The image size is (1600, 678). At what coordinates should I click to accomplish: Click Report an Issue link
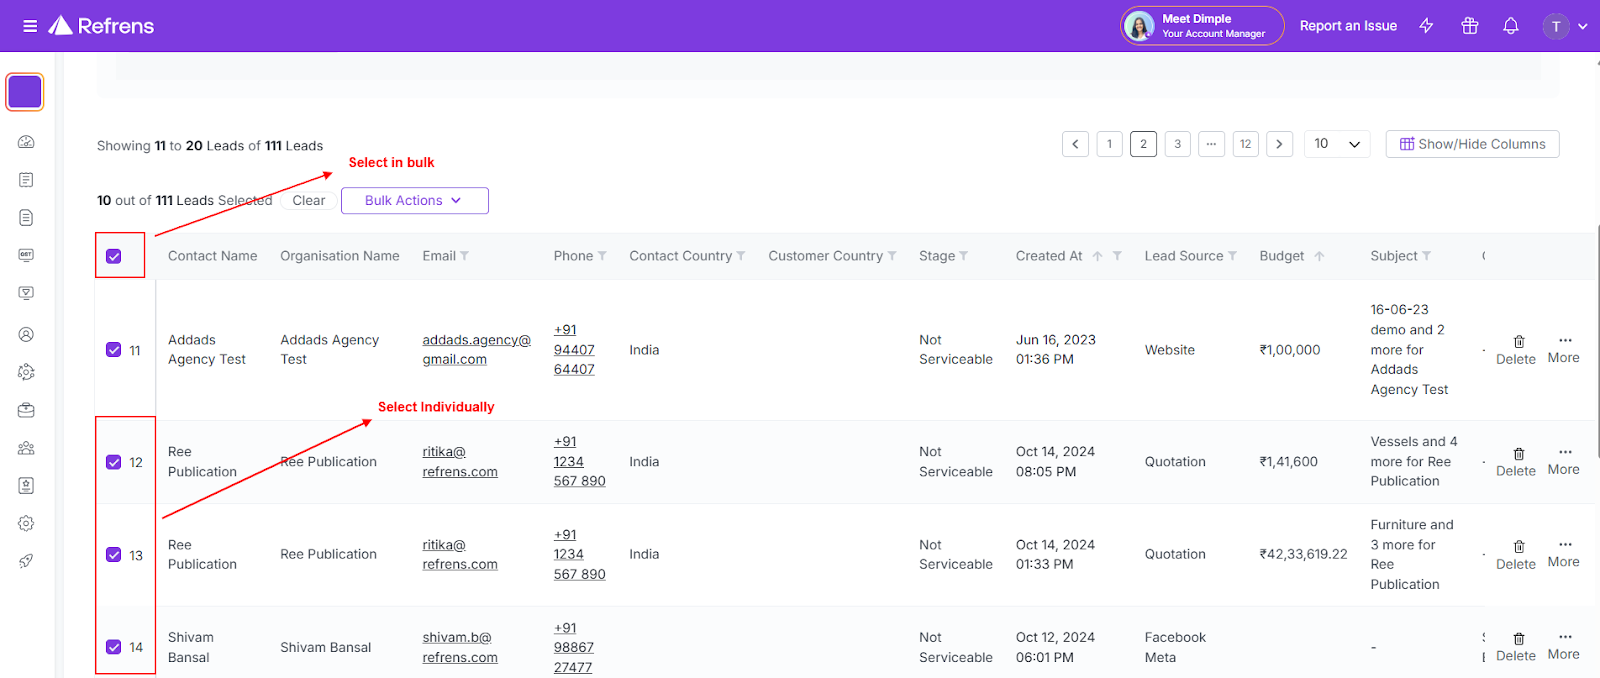coord(1348,26)
